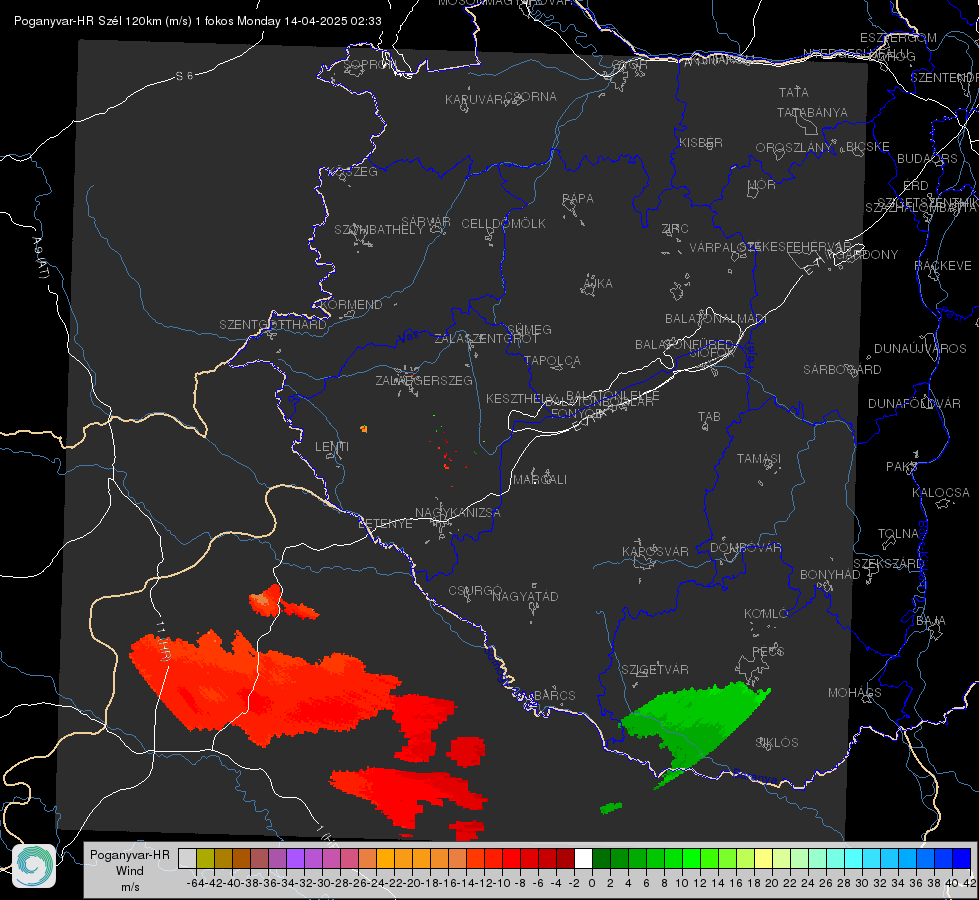979x900 pixels.
Task: Click the Poganyvar-HR Wind m/s legend label
Action: (x=130, y=871)
